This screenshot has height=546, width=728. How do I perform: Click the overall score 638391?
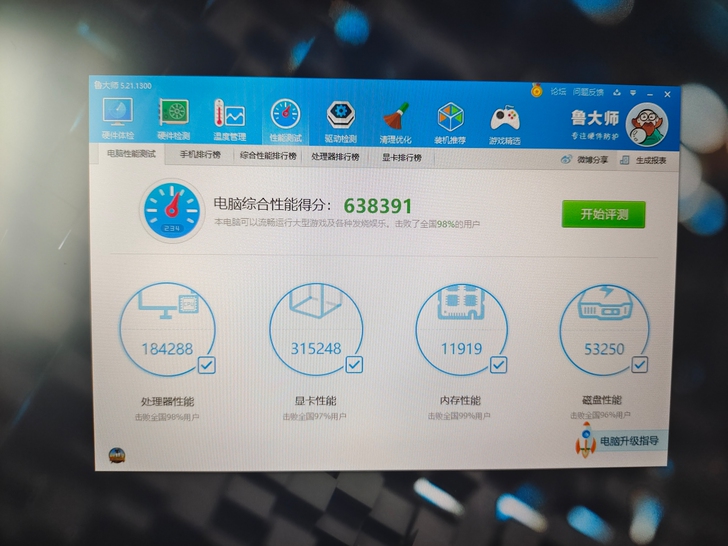[378, 206]
